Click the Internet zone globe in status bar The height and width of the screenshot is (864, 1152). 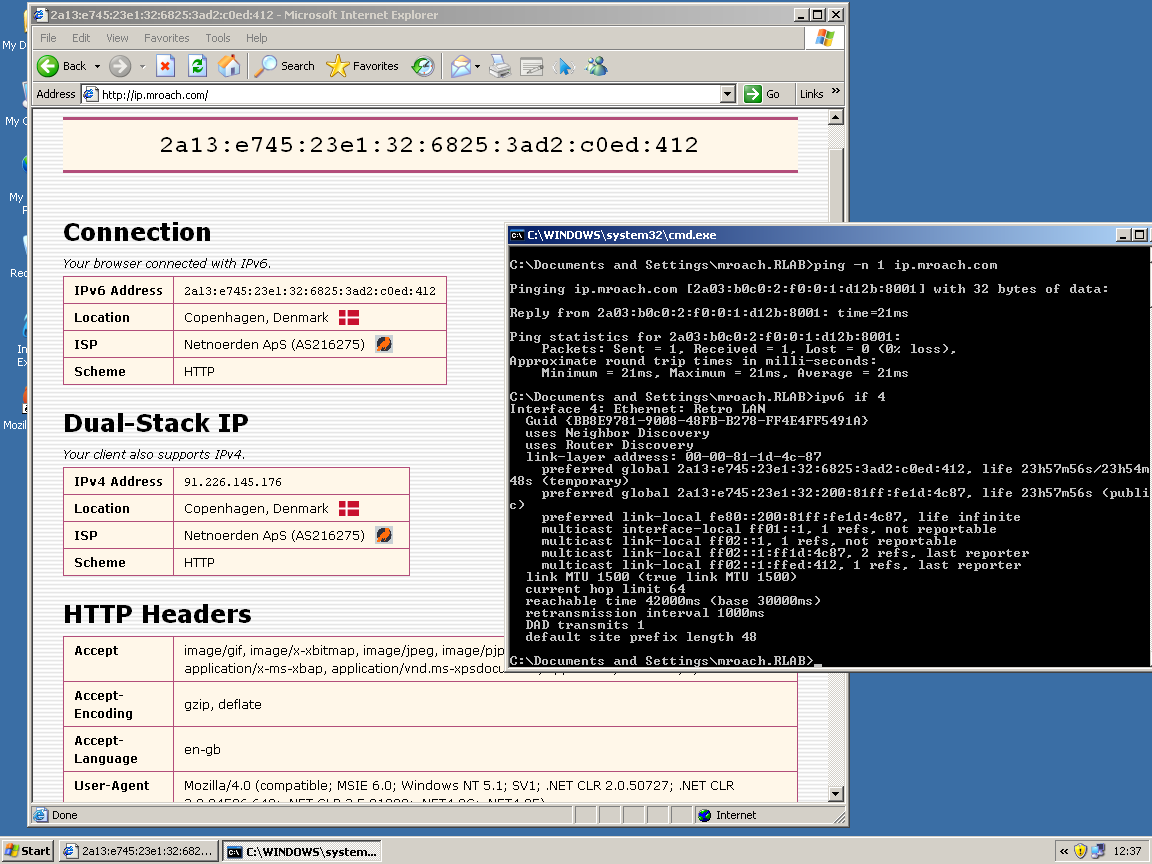pyautogui.click(x=705, y=815)
